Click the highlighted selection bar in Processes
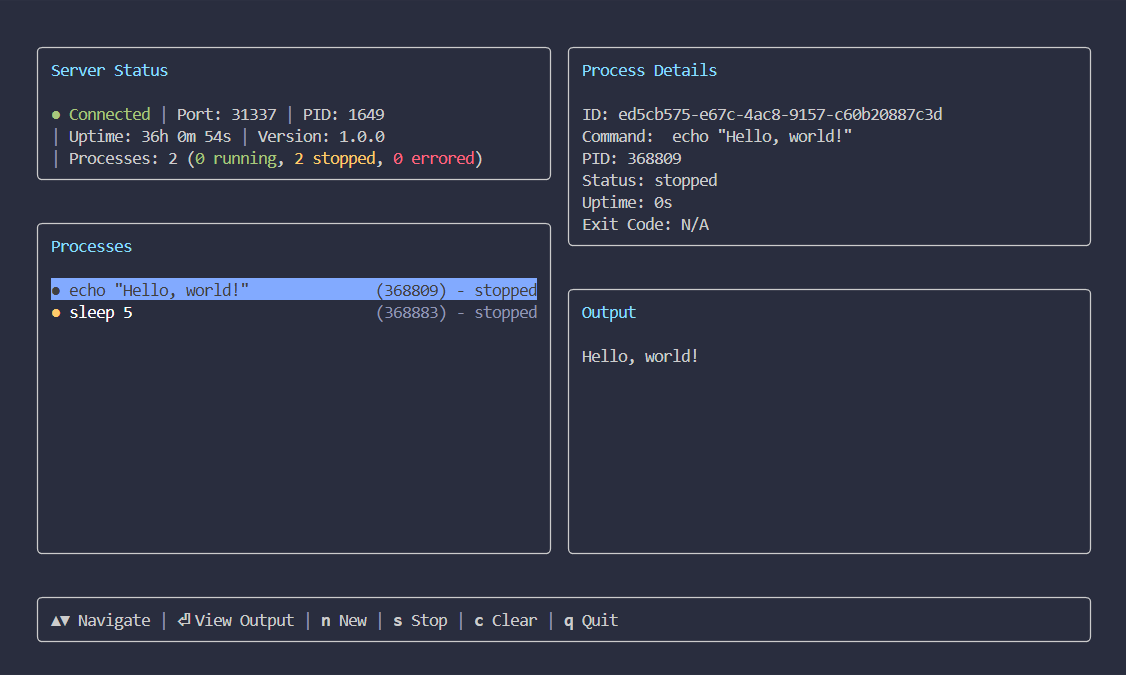 point(294,290)
